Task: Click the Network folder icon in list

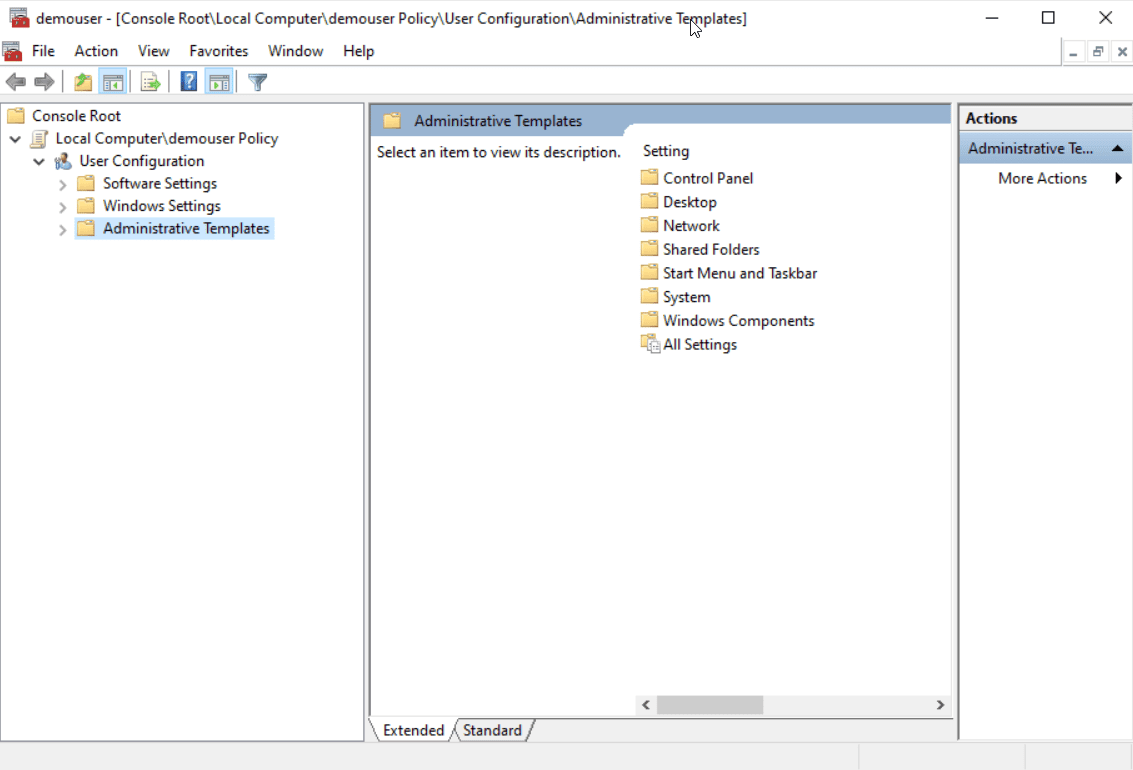Action: [650, 225]
